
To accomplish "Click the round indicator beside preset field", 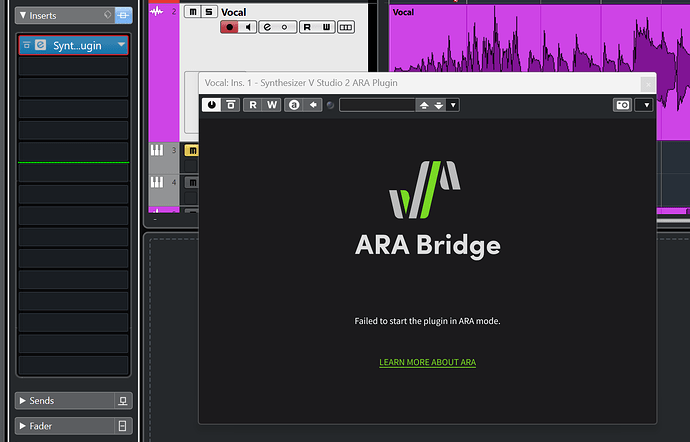I will 330,105.
